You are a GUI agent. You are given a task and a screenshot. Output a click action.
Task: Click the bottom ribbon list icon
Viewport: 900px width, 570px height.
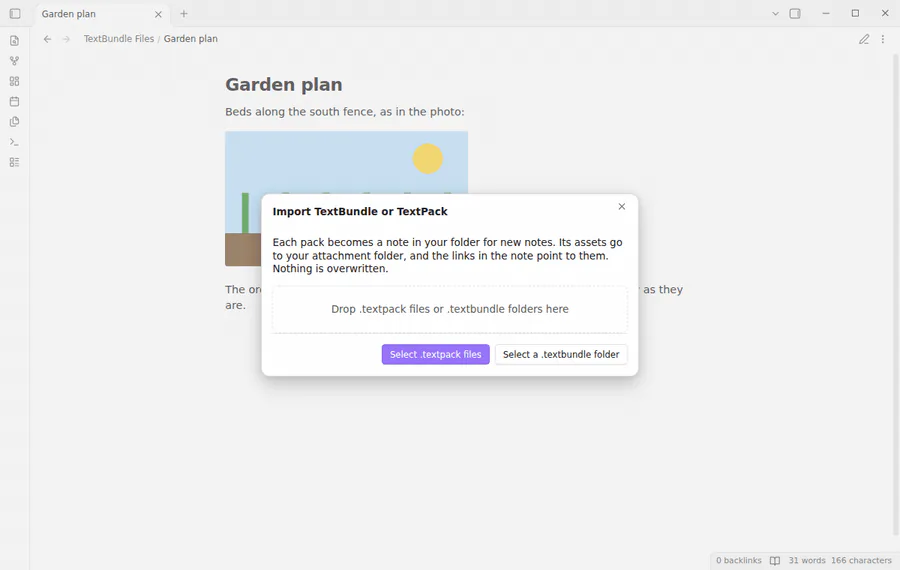coord(14,162)
